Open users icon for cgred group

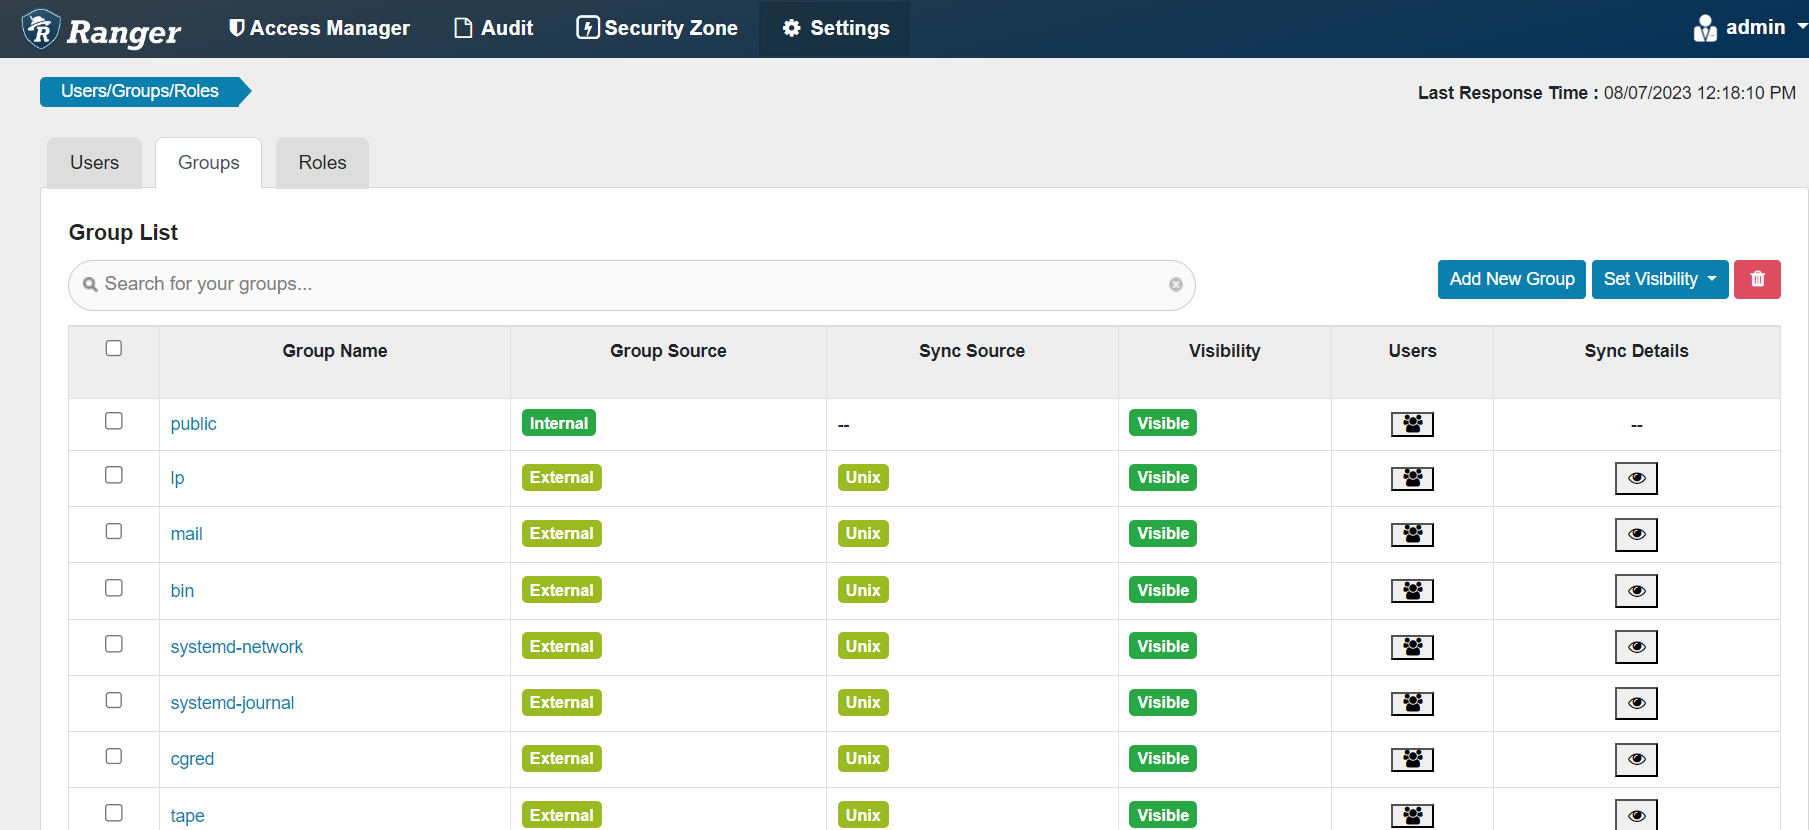tap(1412, 759)
